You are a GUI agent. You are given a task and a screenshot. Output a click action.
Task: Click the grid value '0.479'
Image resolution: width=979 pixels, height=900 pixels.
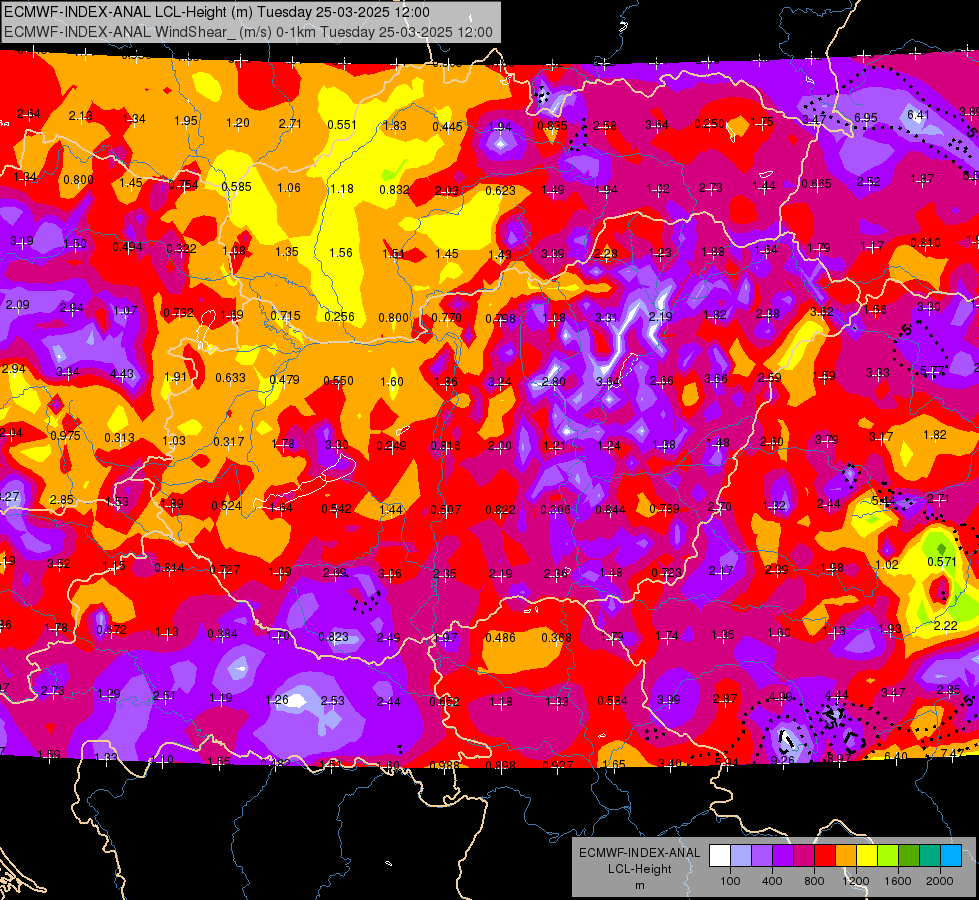[285, 380]
